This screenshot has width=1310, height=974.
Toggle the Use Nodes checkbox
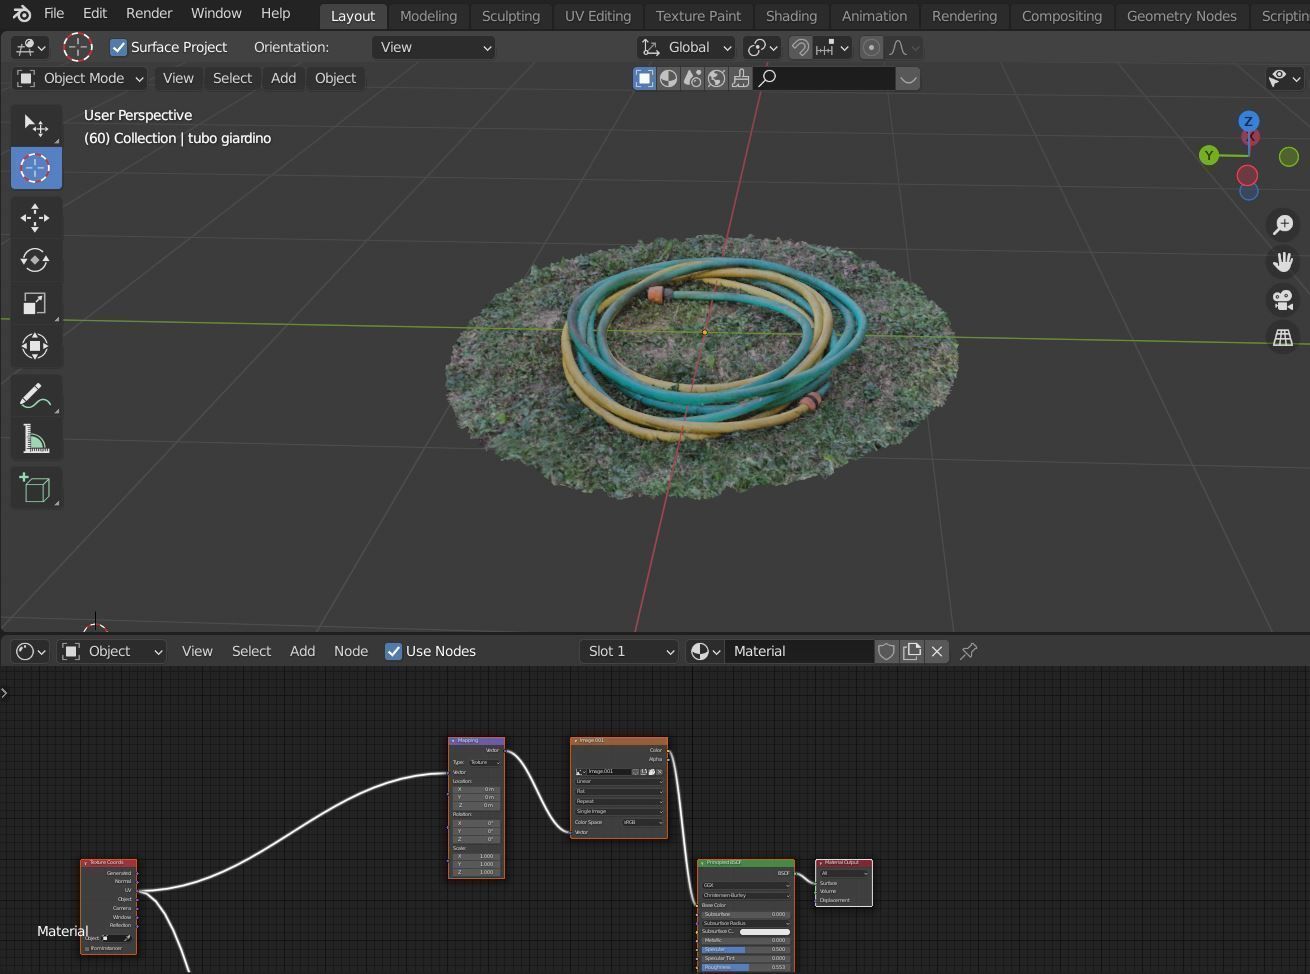click(394, 651)
